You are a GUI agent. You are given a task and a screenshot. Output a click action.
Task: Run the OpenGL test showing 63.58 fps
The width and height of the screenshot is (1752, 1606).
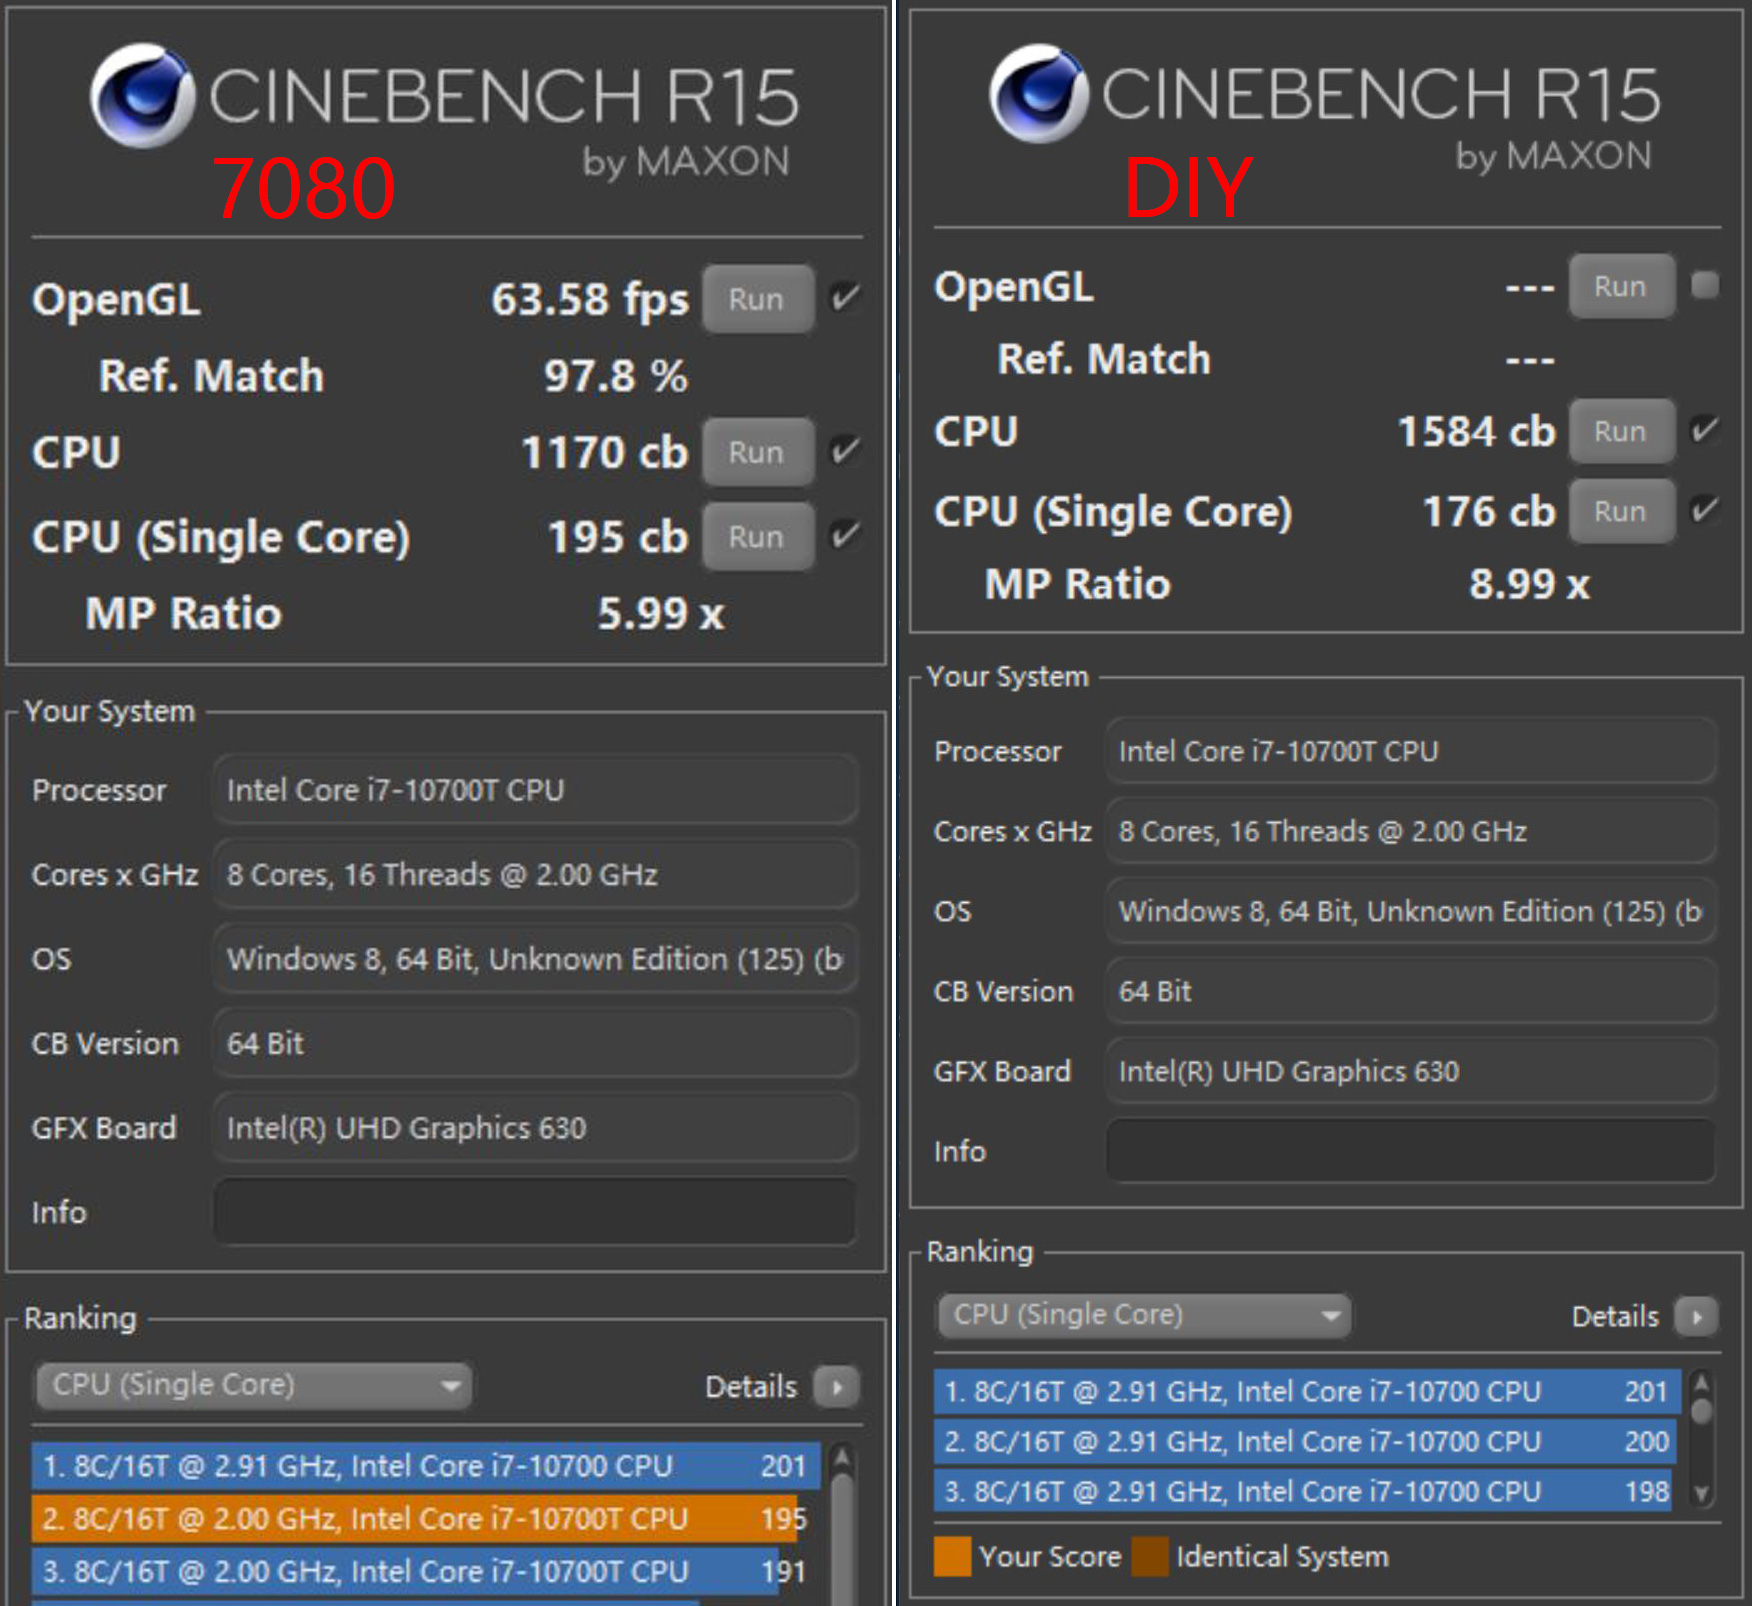[757, 299]
